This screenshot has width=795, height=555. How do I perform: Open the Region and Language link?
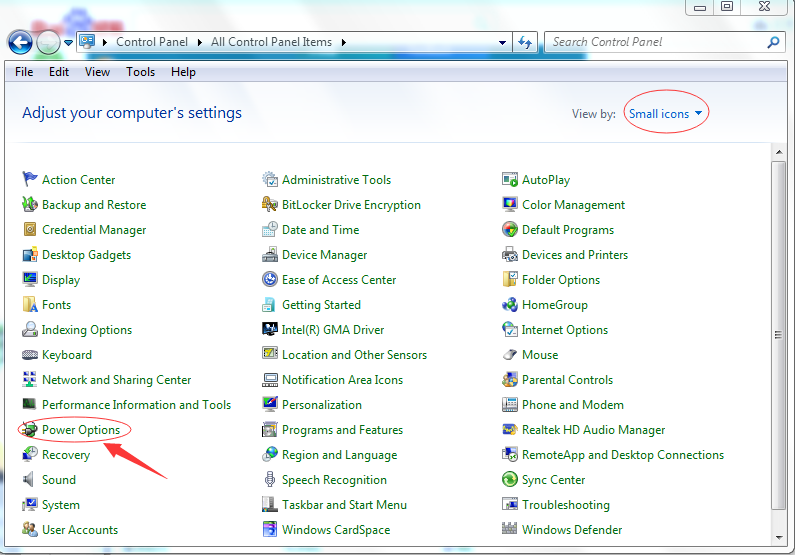[x=340, y=455]
